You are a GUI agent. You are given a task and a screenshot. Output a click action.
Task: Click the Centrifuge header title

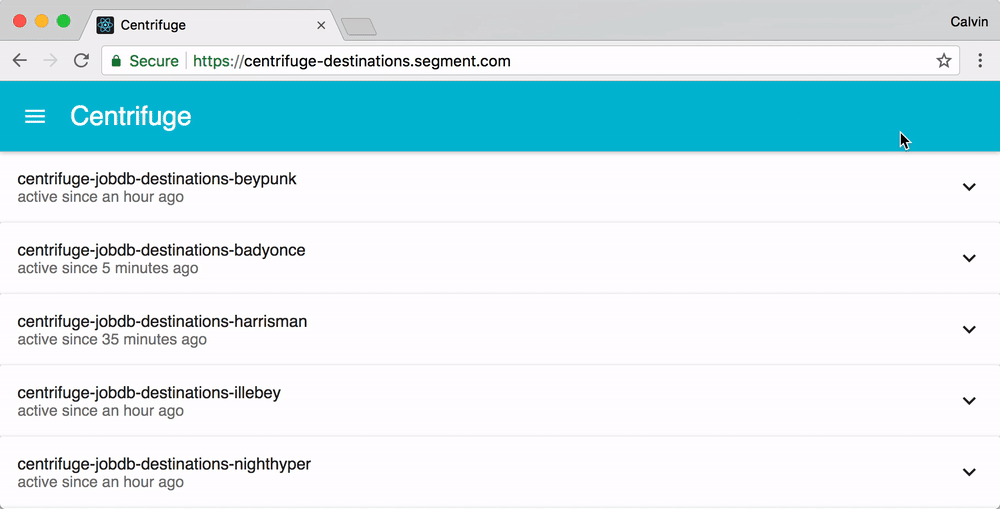(x=130, y=117)
